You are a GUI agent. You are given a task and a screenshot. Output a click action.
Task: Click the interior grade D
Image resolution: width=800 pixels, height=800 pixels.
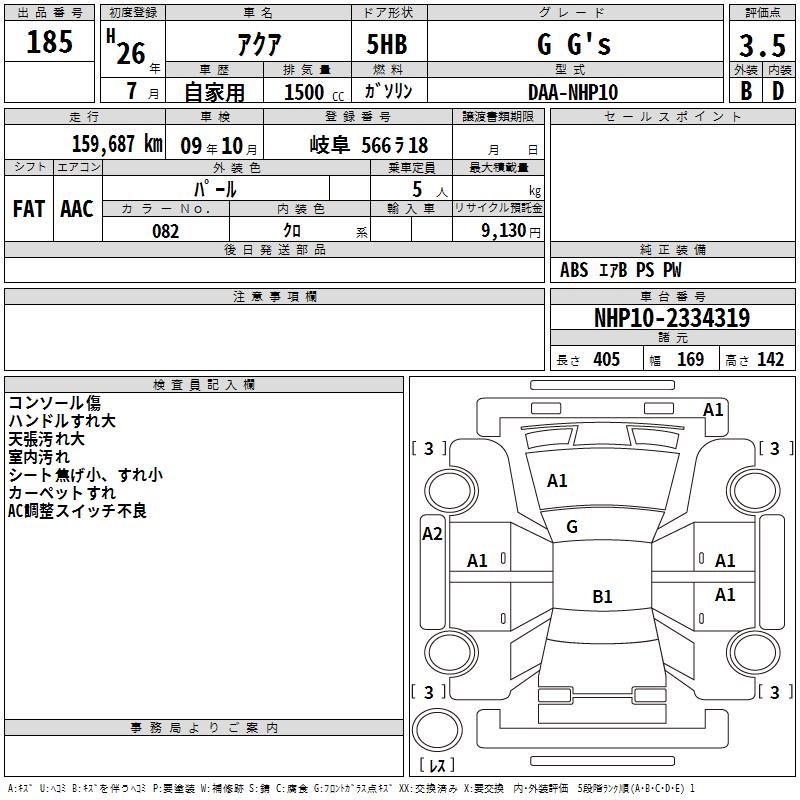778,91
